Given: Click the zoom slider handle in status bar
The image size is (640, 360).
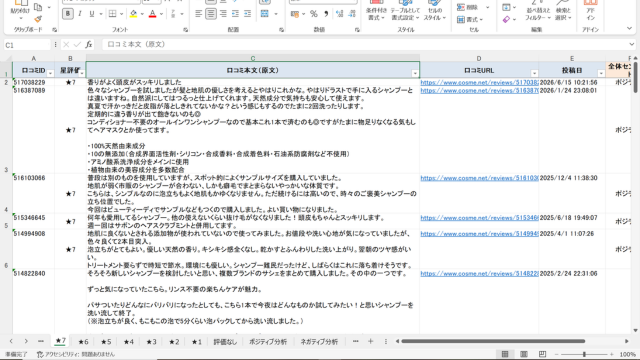Looking at the screenshot, I should (584, 354).
